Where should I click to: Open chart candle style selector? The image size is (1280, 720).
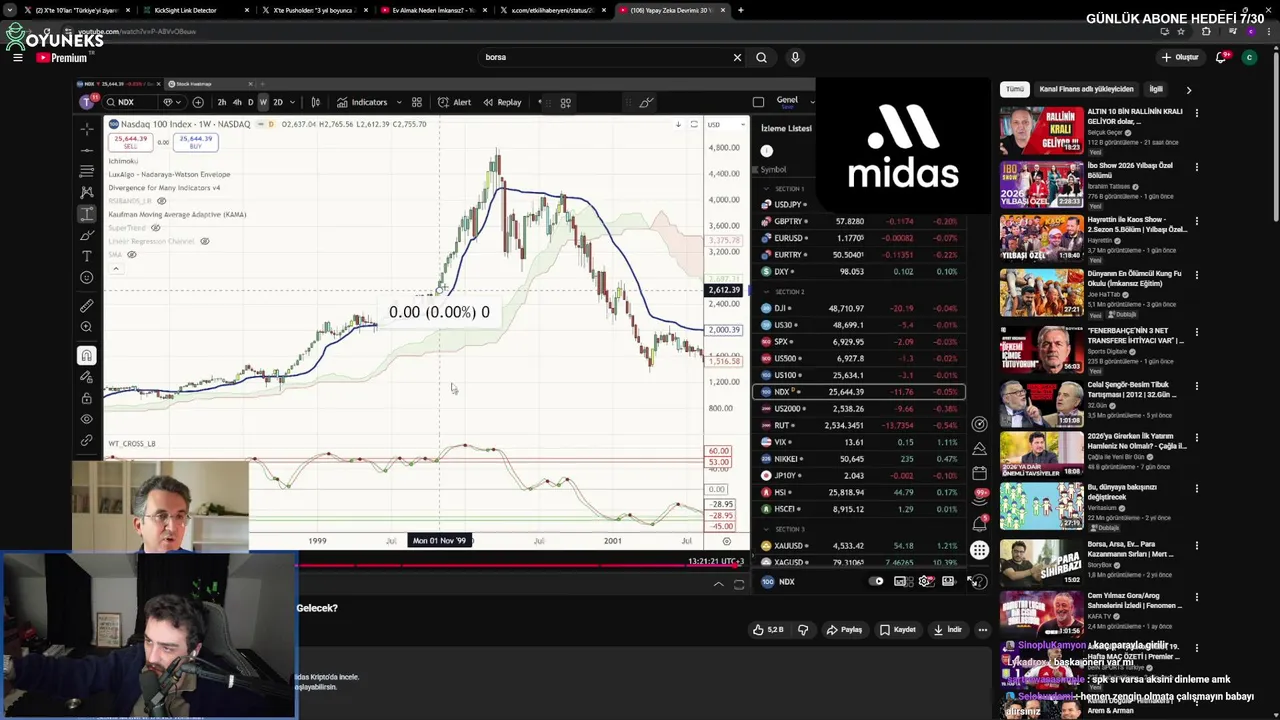click(x=316, y=102)
